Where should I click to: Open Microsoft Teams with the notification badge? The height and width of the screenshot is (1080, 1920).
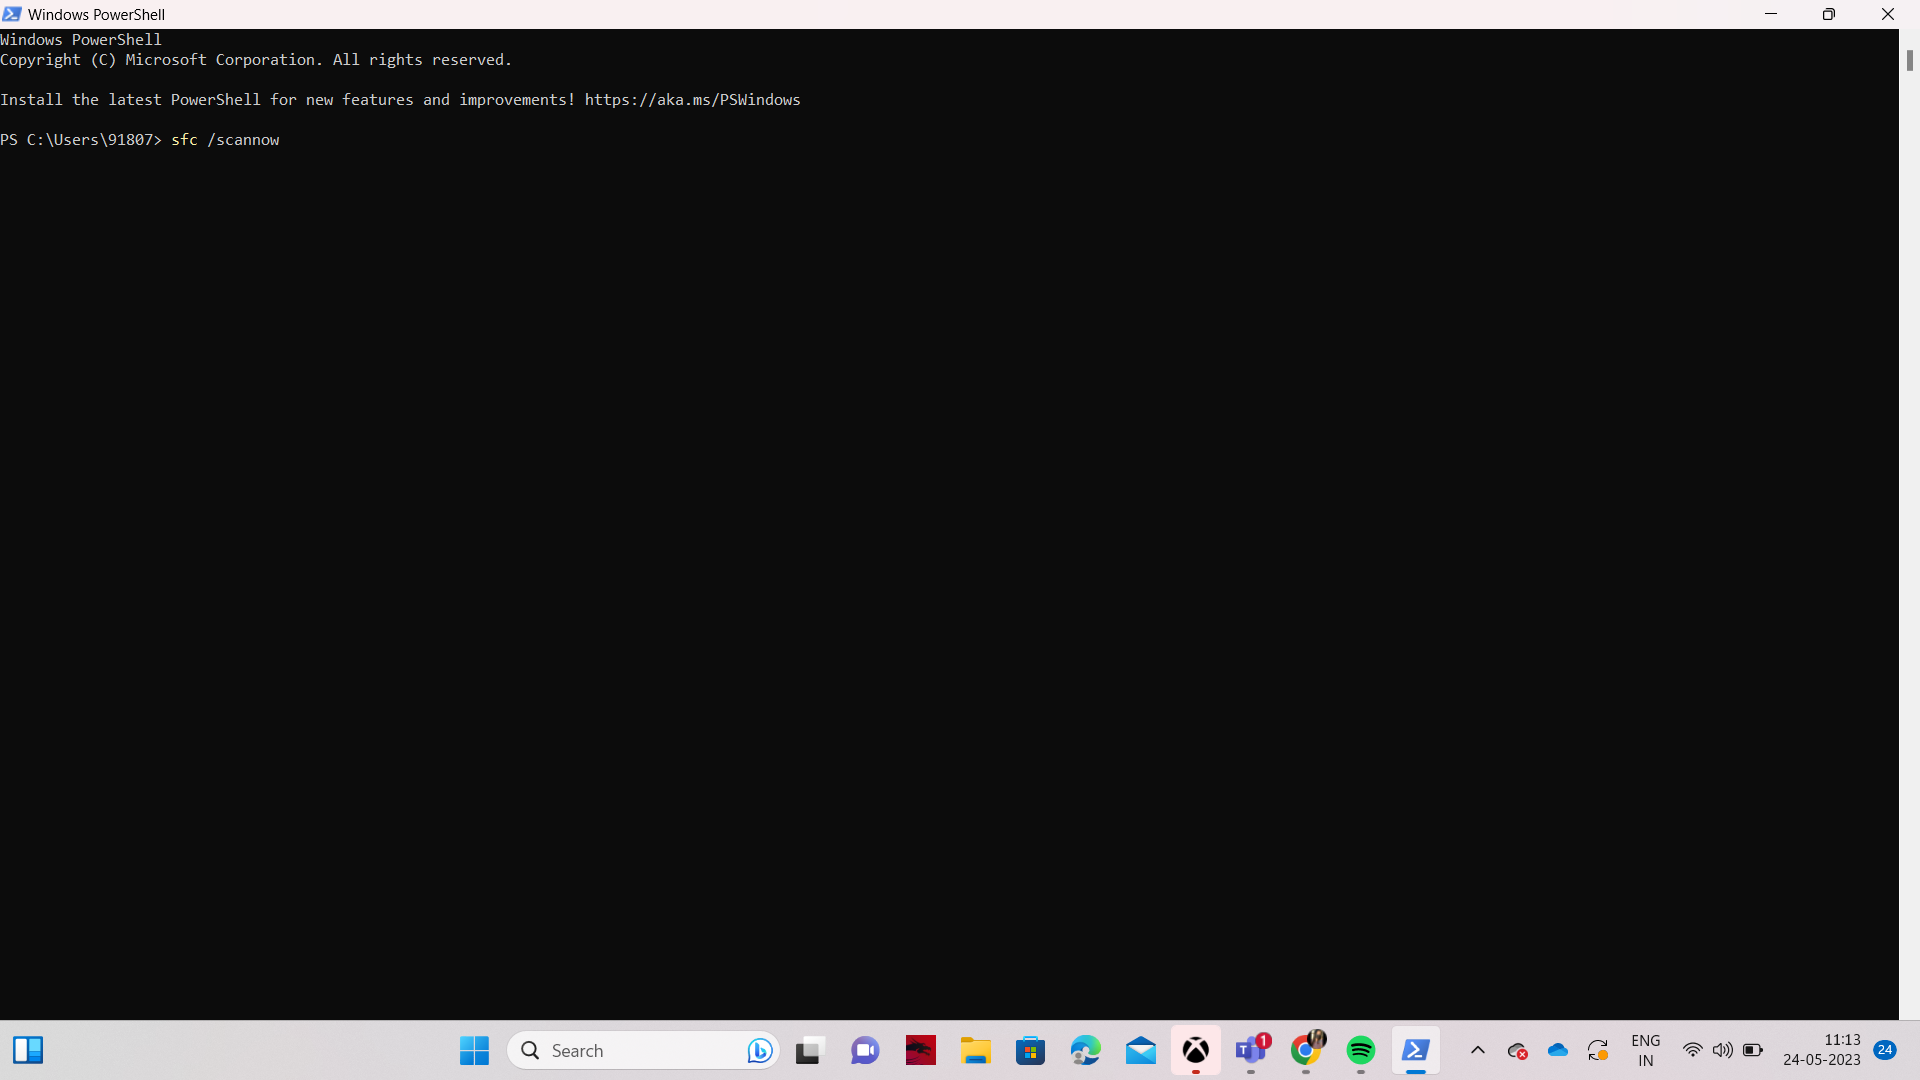tap(1251, 1050)
